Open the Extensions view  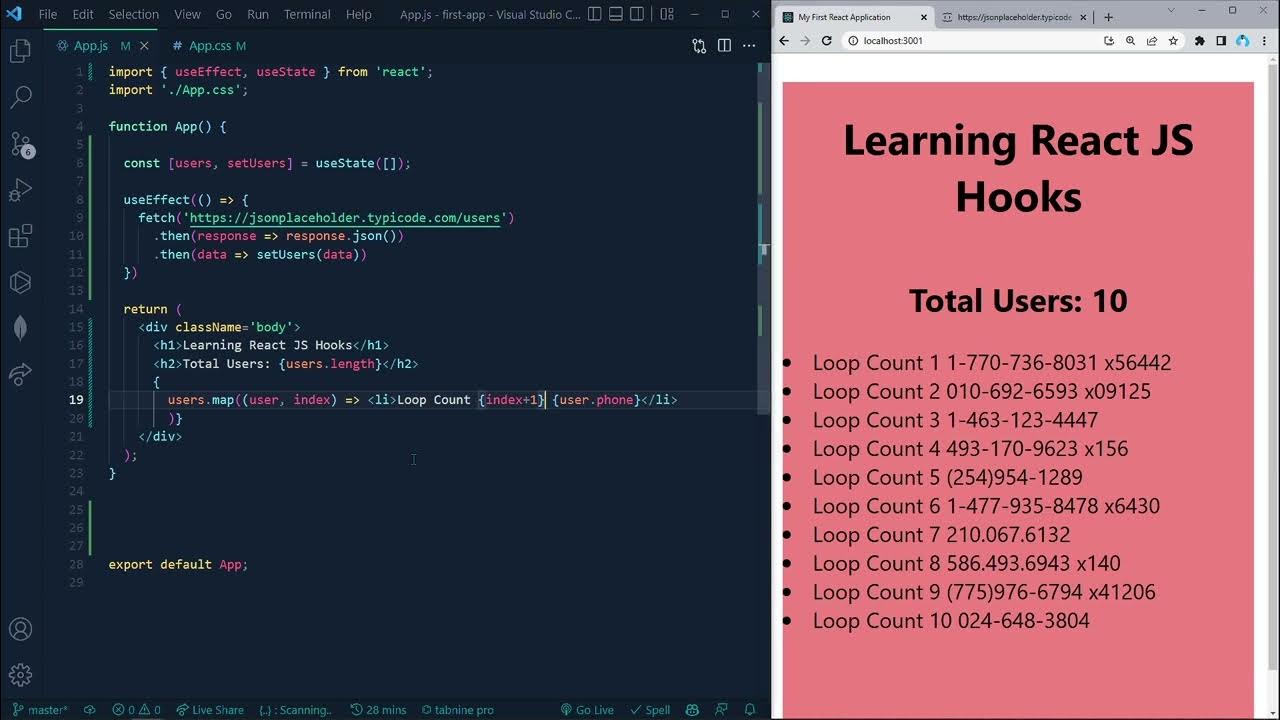pos(20,236)
